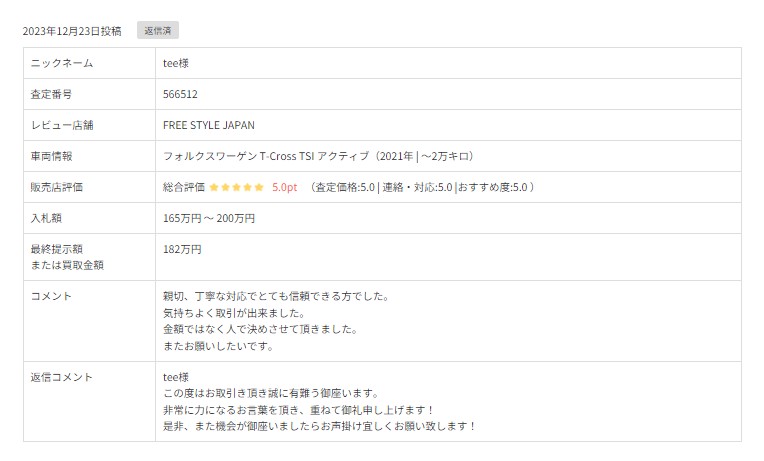Click the 最終提示額 または買取金額 label
Screen dimensions: 764x461
(67, 257)
